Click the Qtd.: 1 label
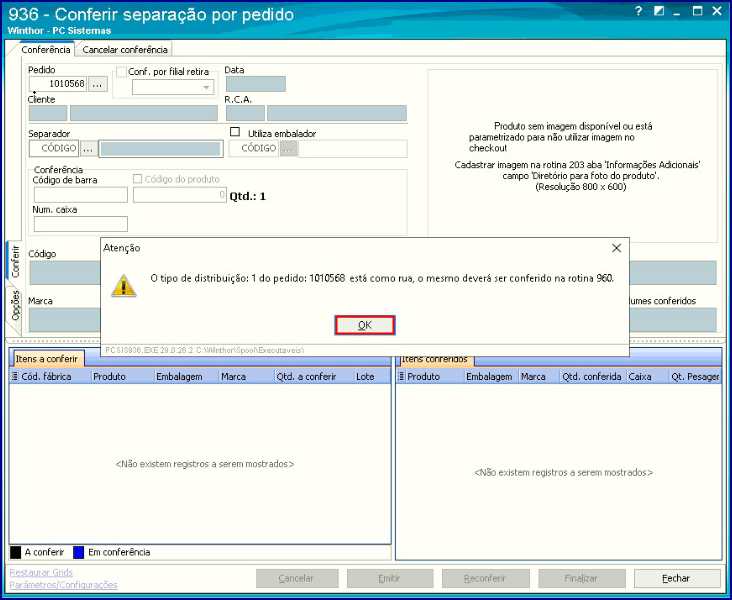The height and width of the screenshot is (600, 732). coord(247,196)
